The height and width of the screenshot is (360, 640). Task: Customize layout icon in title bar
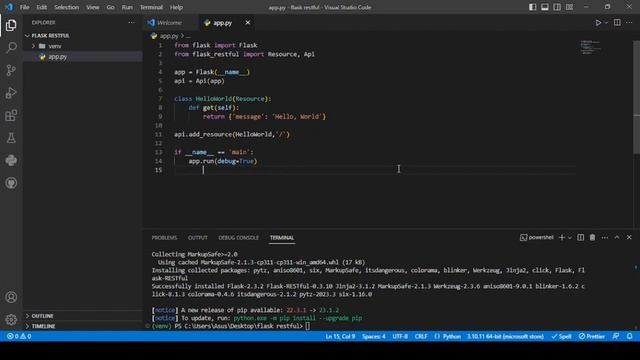[569, 7]
